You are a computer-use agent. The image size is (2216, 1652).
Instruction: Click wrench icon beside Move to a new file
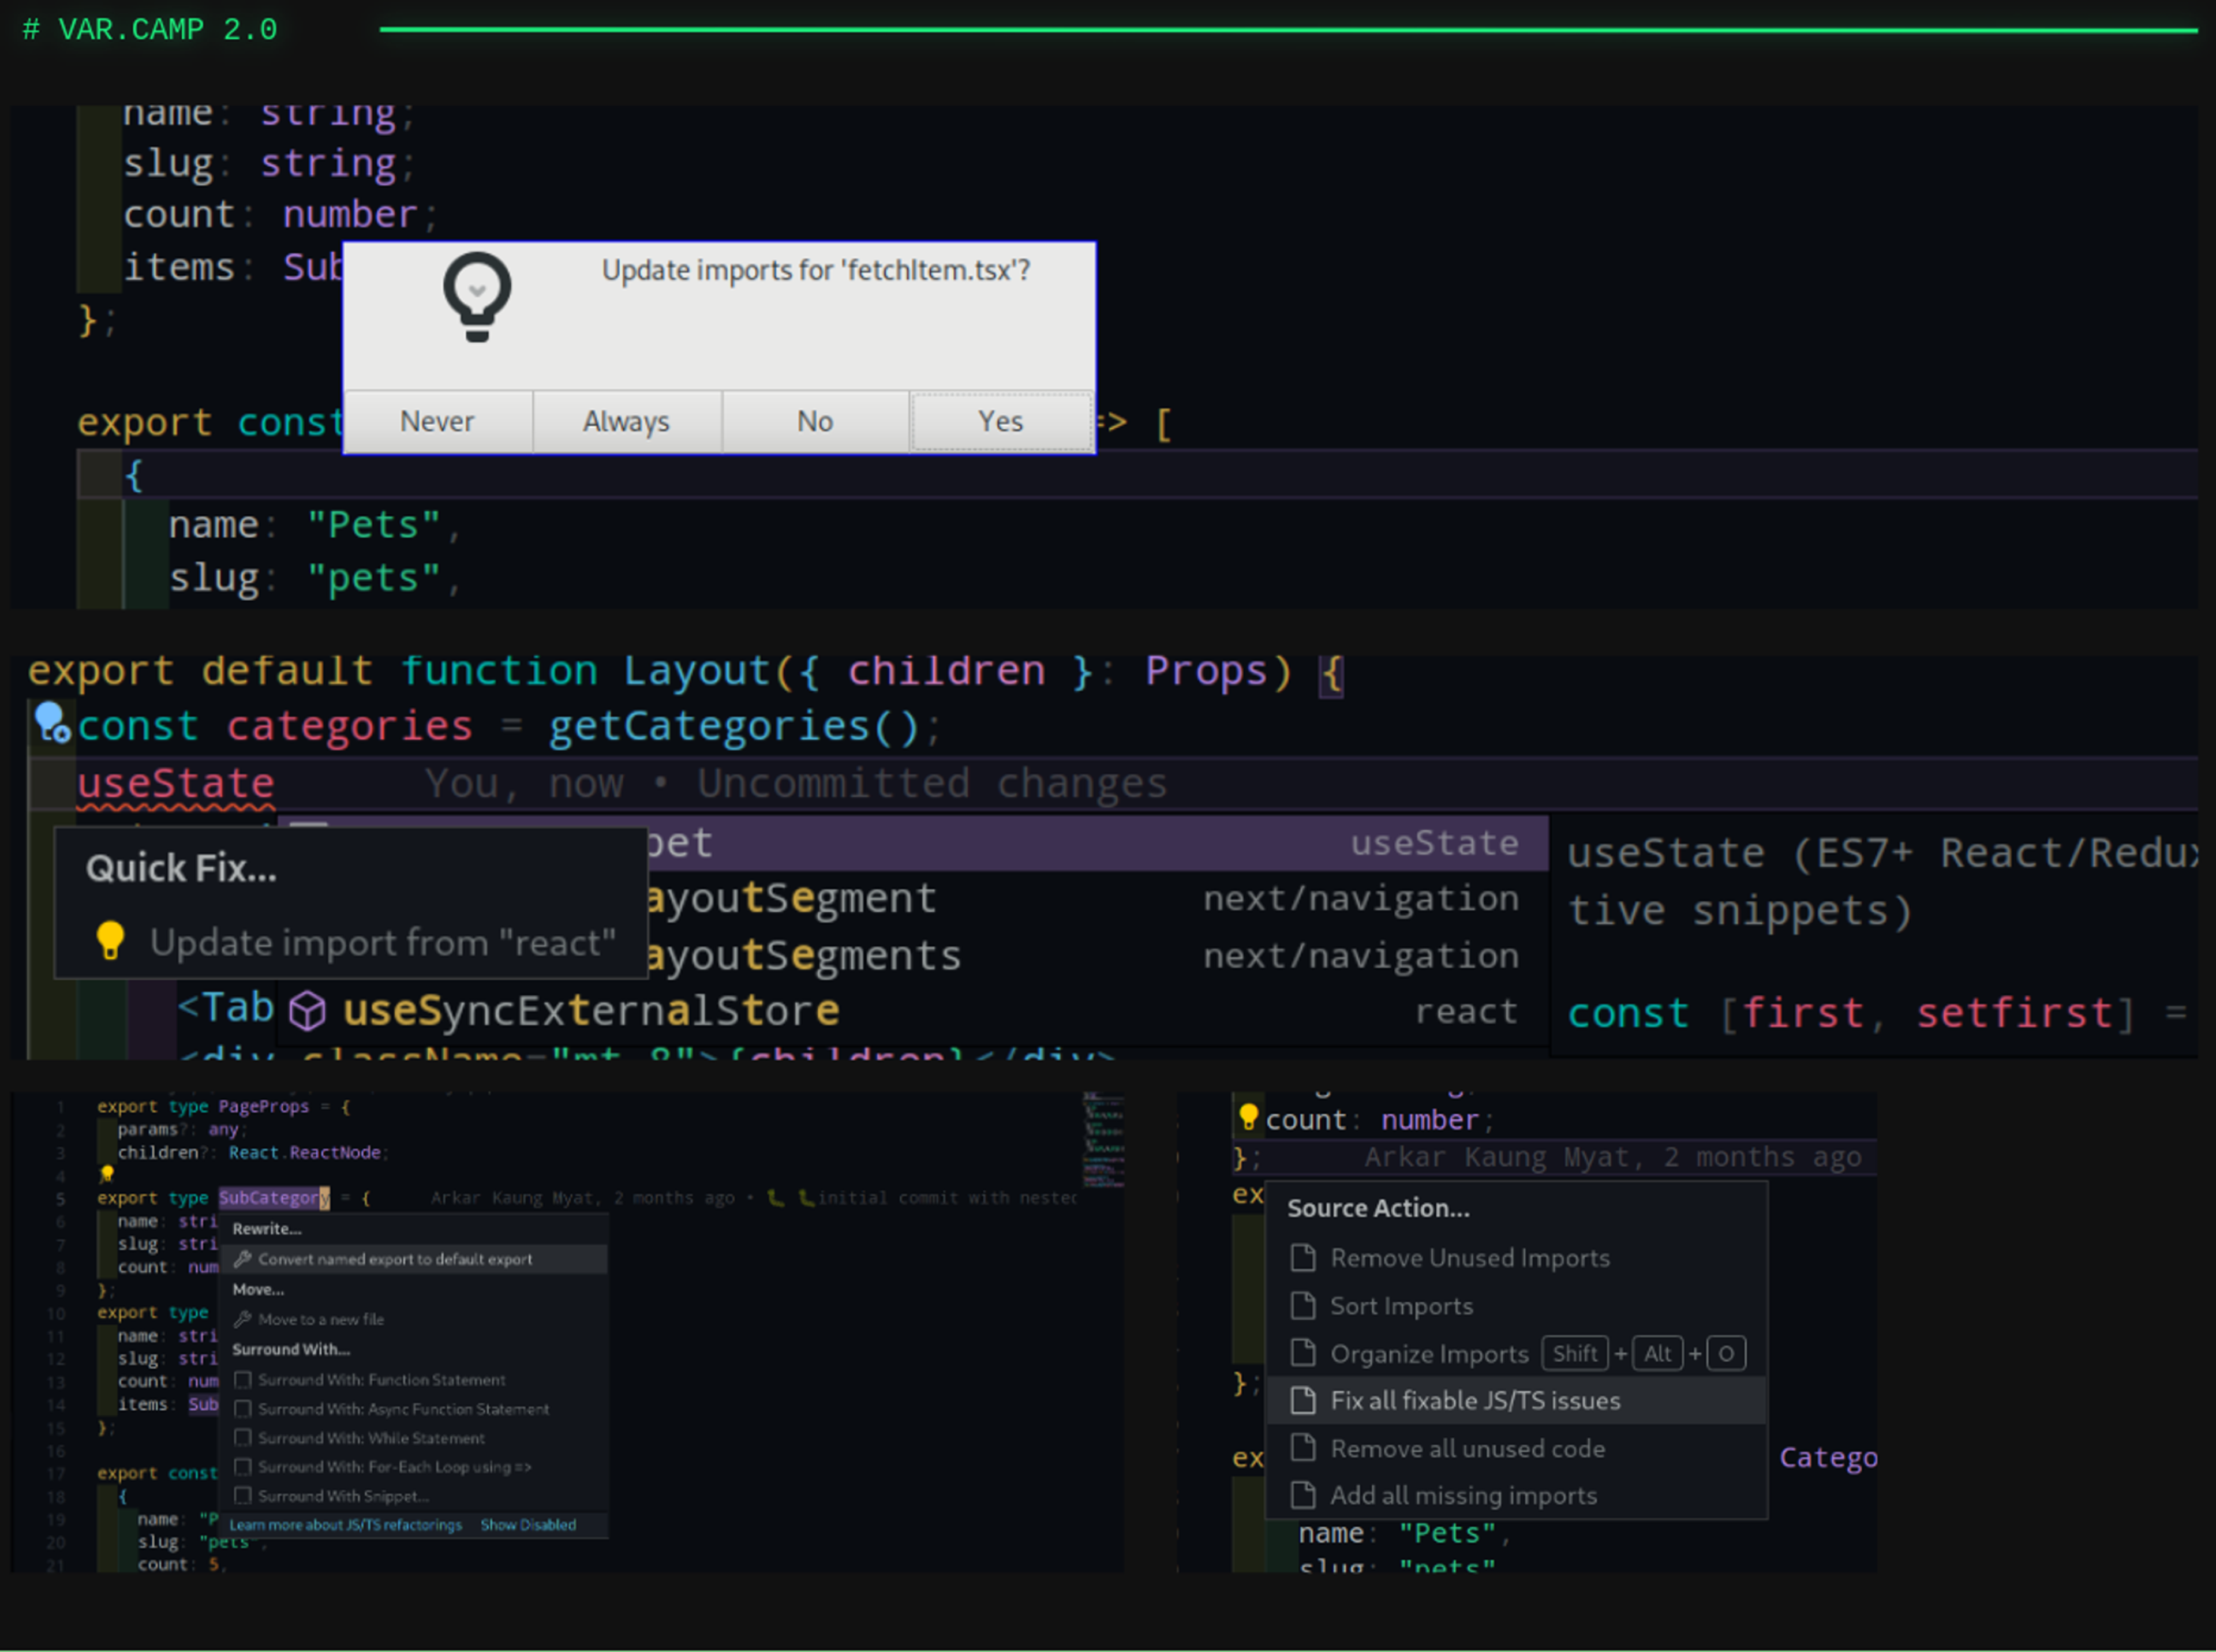242,1319
